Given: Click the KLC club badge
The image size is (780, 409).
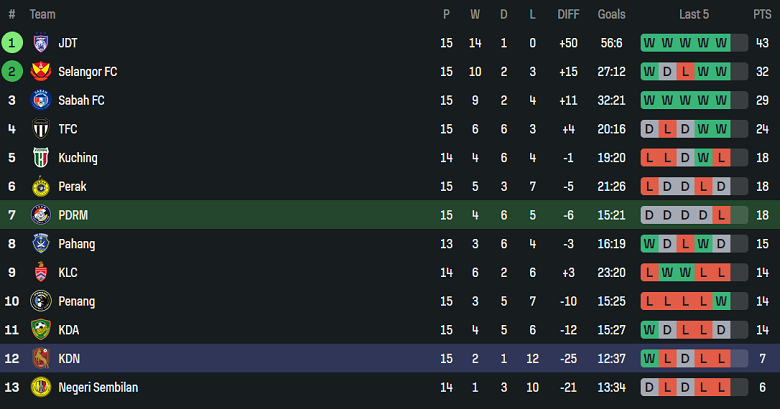Looking at the screenshot, I should point(41,272).
